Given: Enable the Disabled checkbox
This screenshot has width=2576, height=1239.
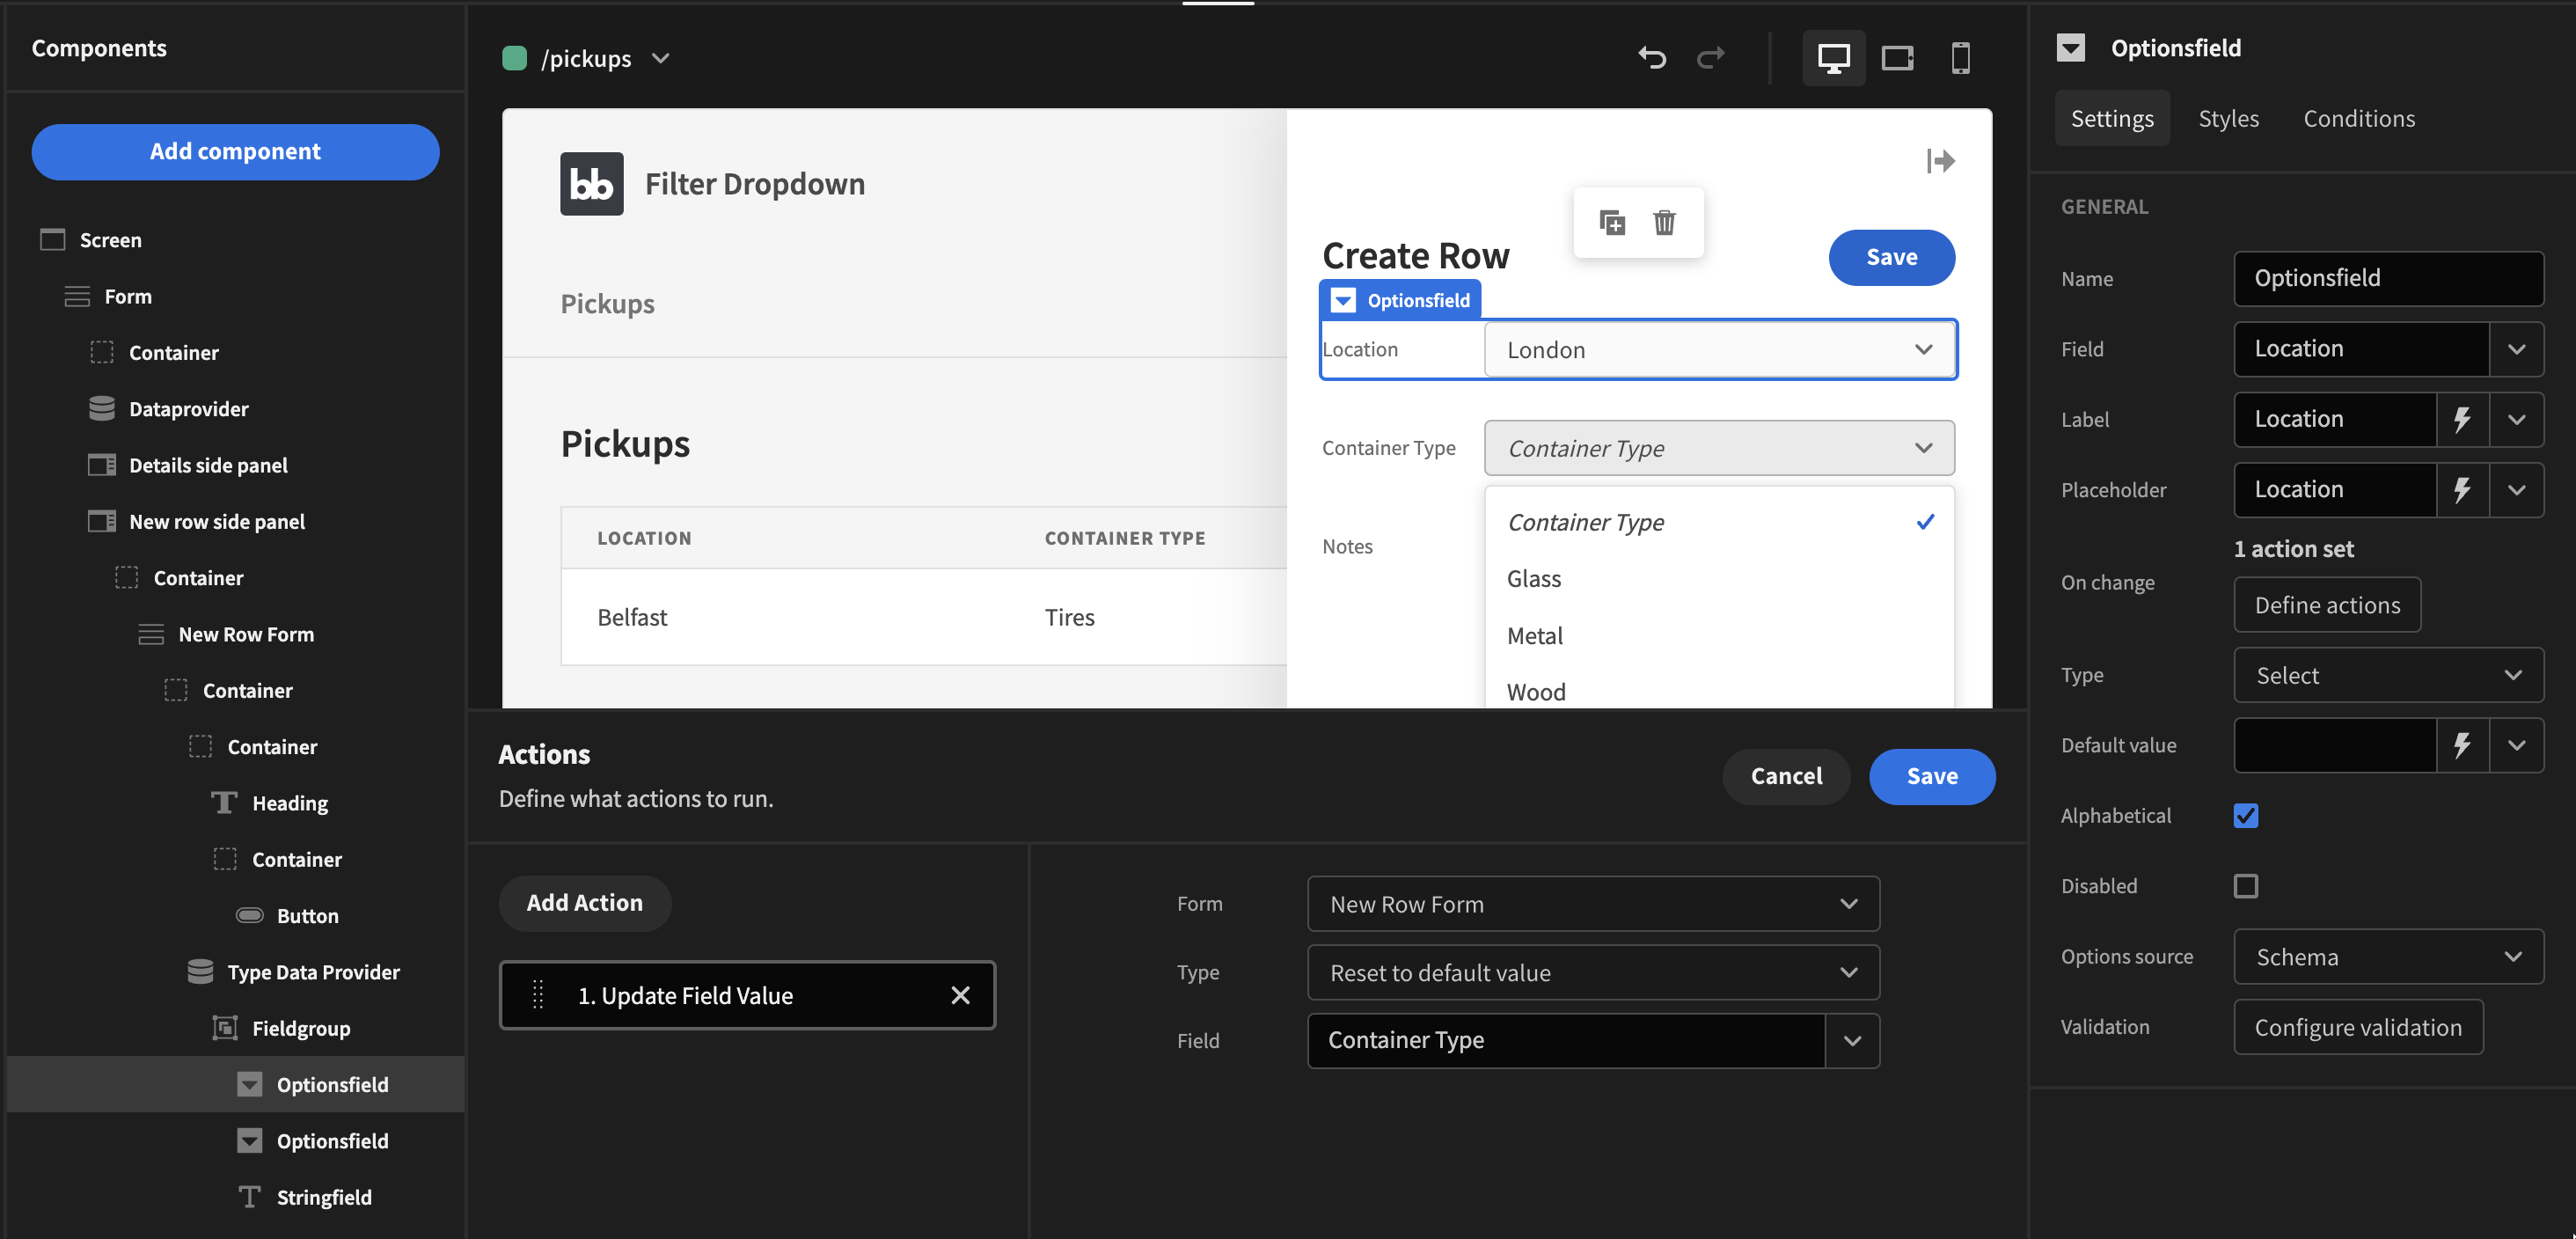Looking at the screenshot, I should coord(2245,886).
